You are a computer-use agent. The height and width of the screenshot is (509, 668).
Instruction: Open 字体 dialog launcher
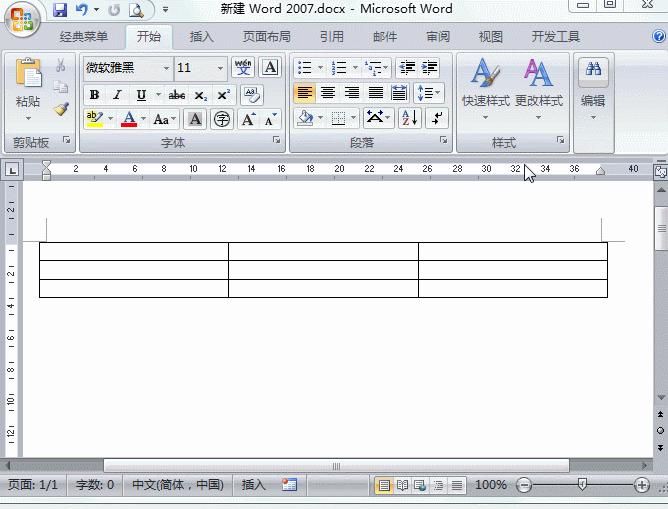[x=276, y=140]
